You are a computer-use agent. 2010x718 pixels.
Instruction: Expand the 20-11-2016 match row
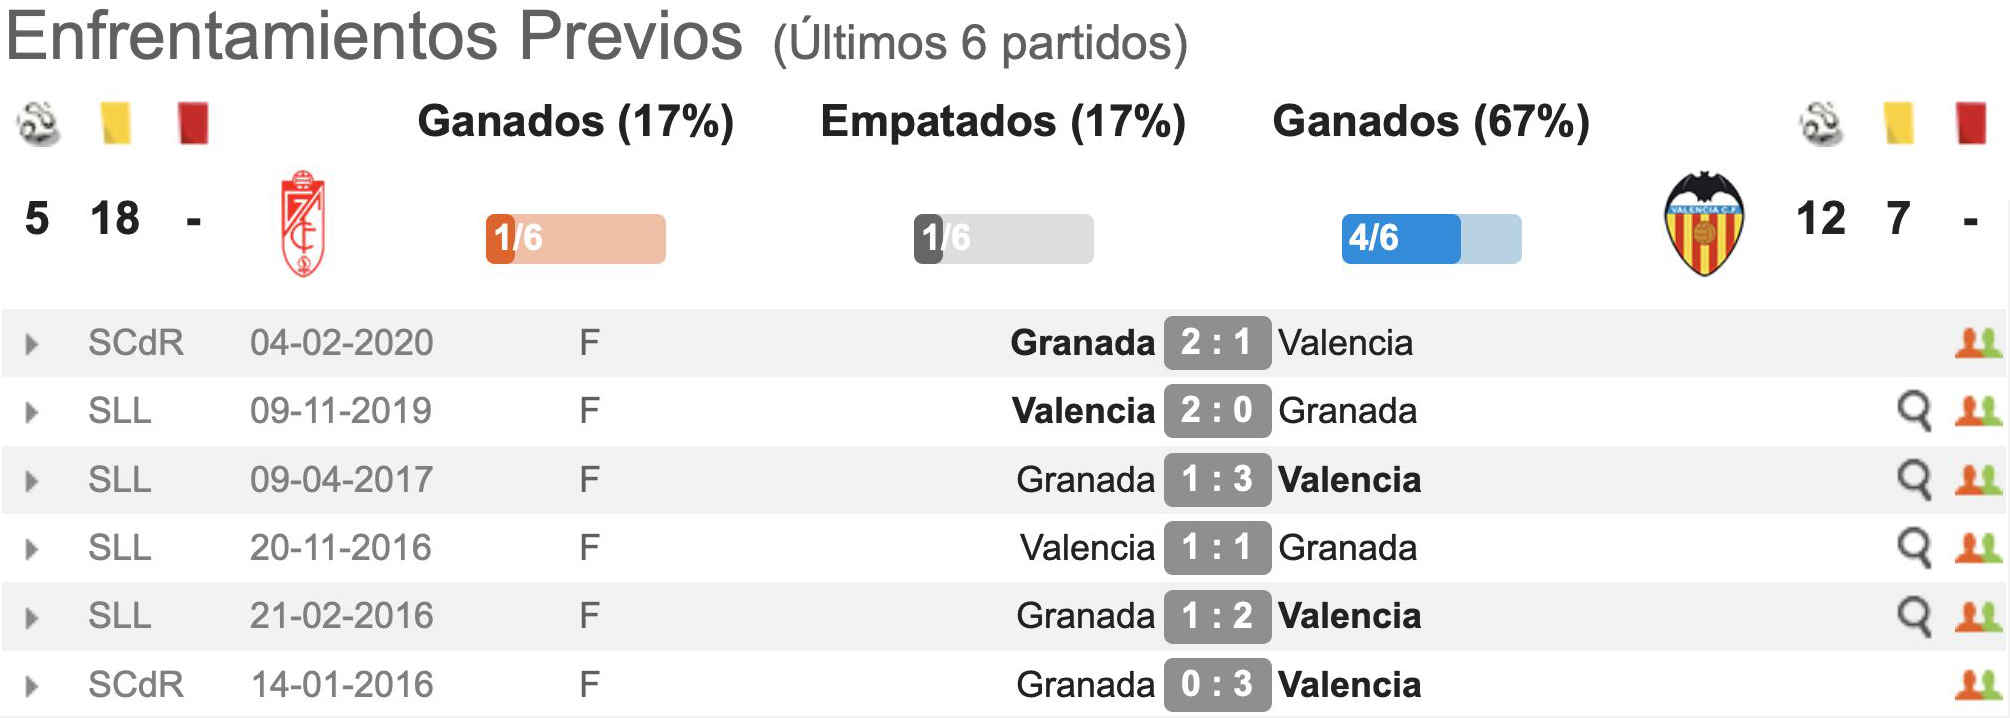[x=32, y=549]
